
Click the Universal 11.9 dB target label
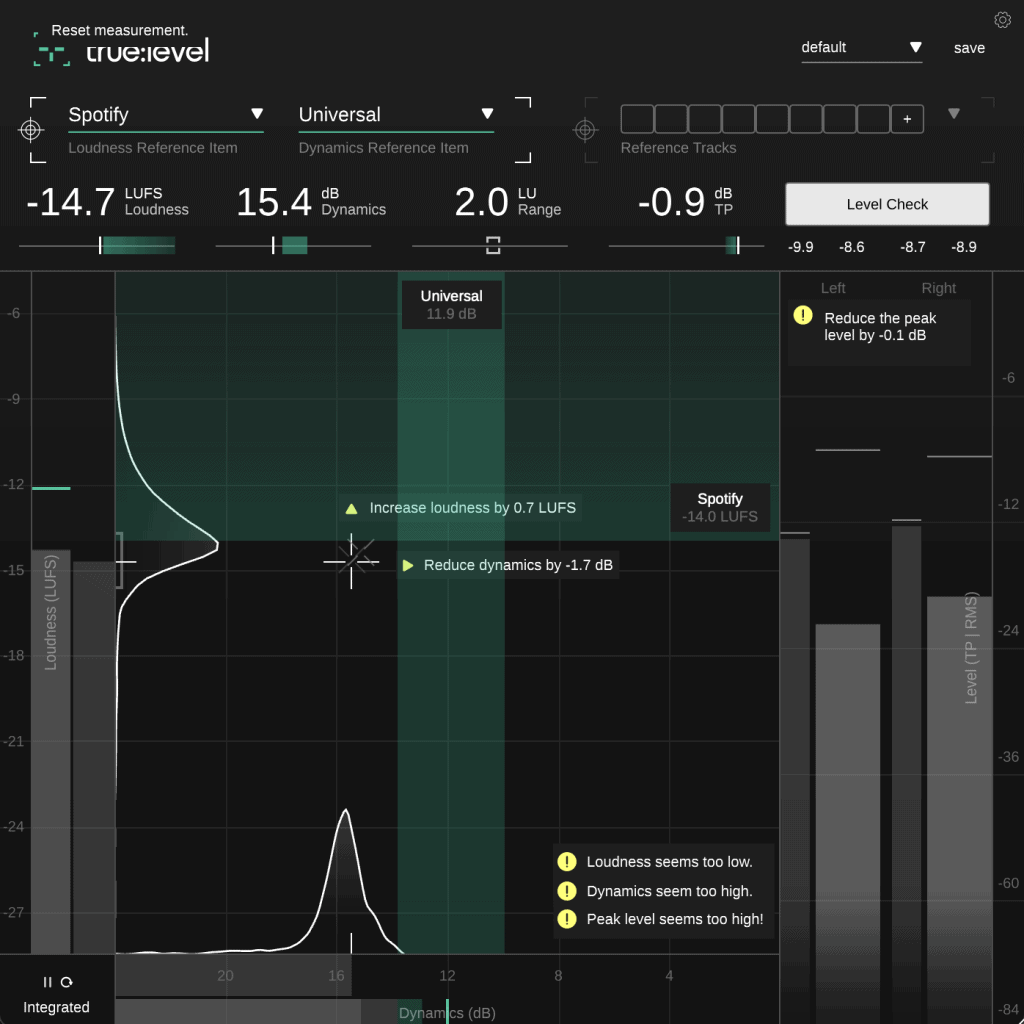[x=451, y=305]
